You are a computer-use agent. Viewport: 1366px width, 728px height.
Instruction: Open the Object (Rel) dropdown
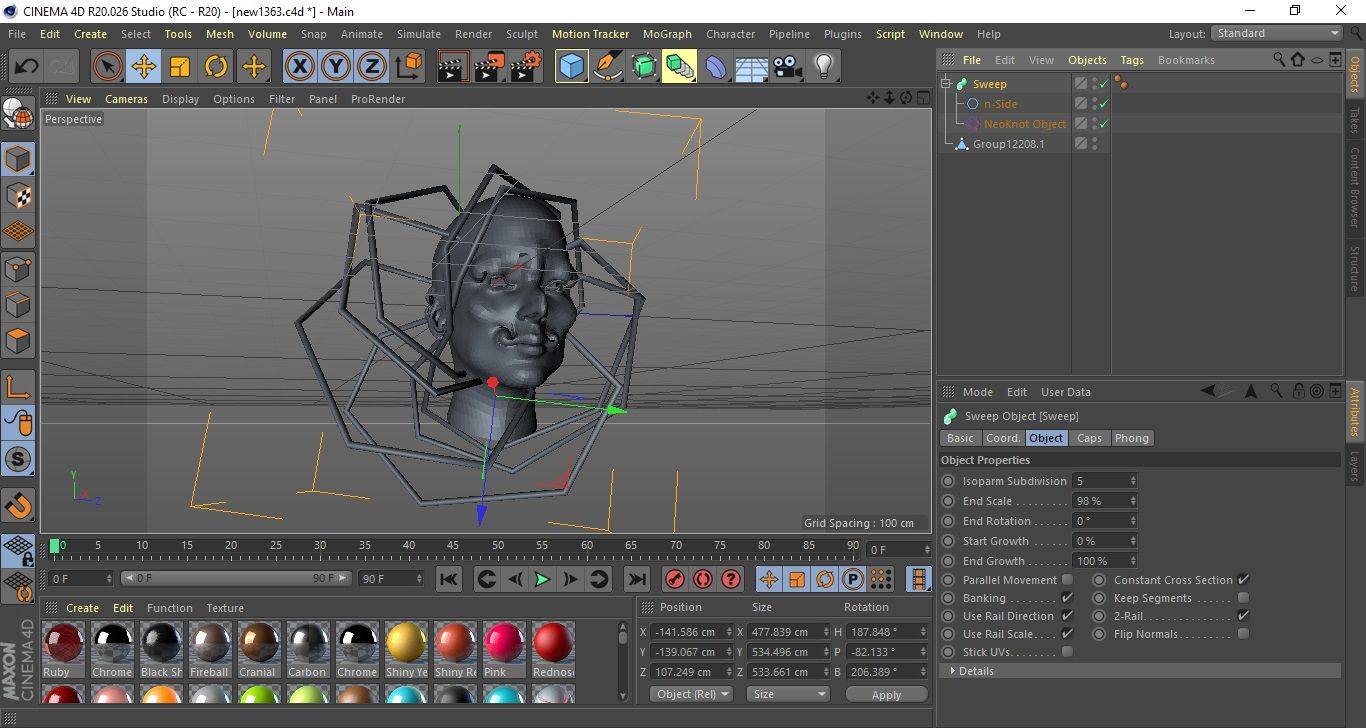[691, 694]
